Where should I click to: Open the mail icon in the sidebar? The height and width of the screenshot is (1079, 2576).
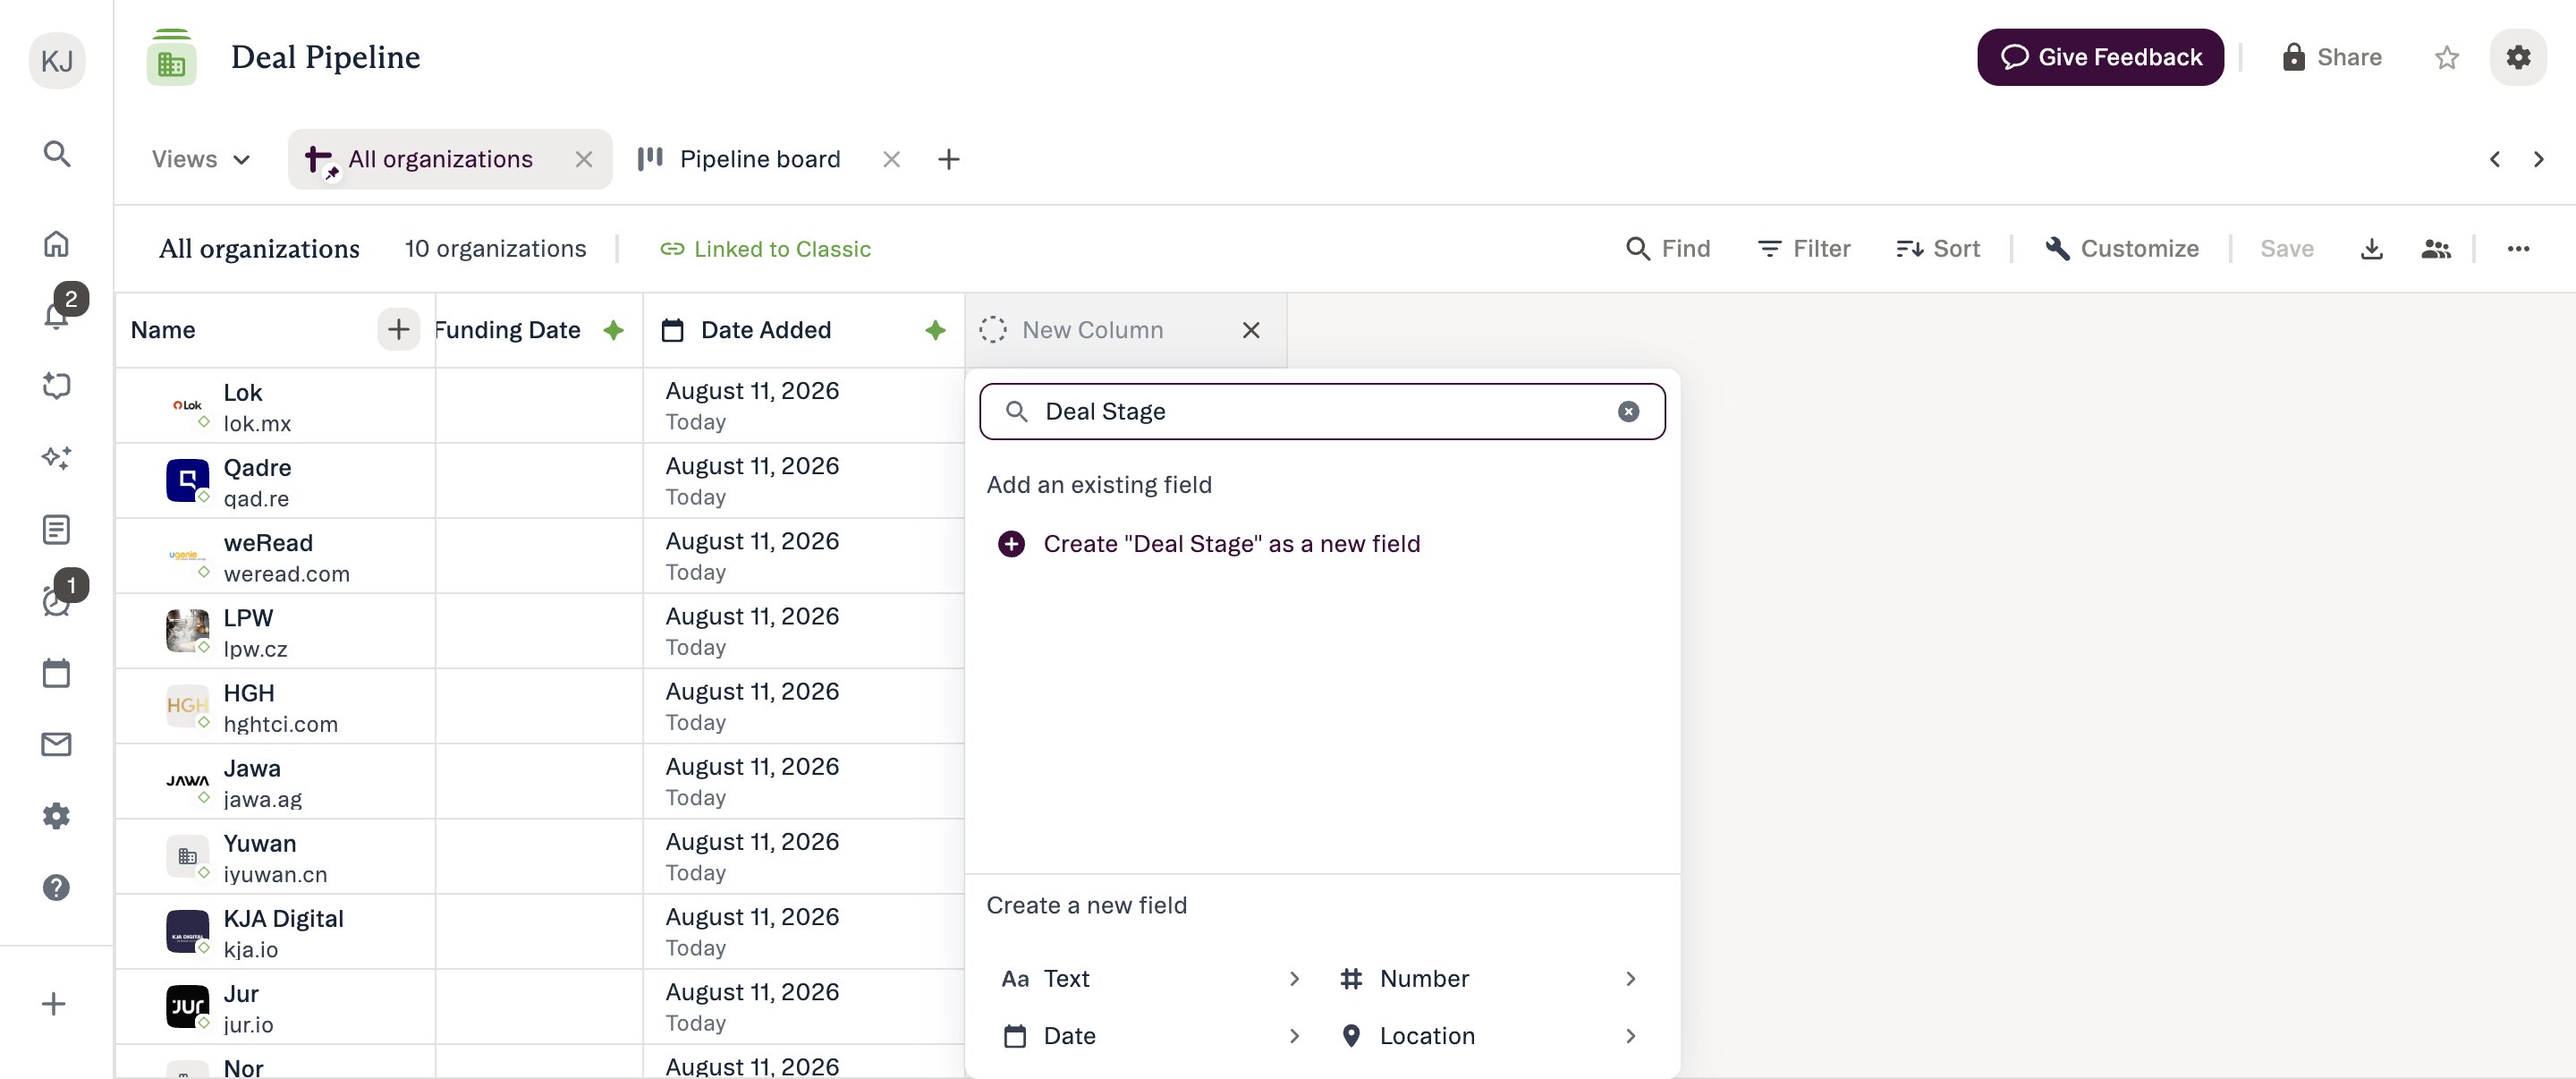[57, 744]
